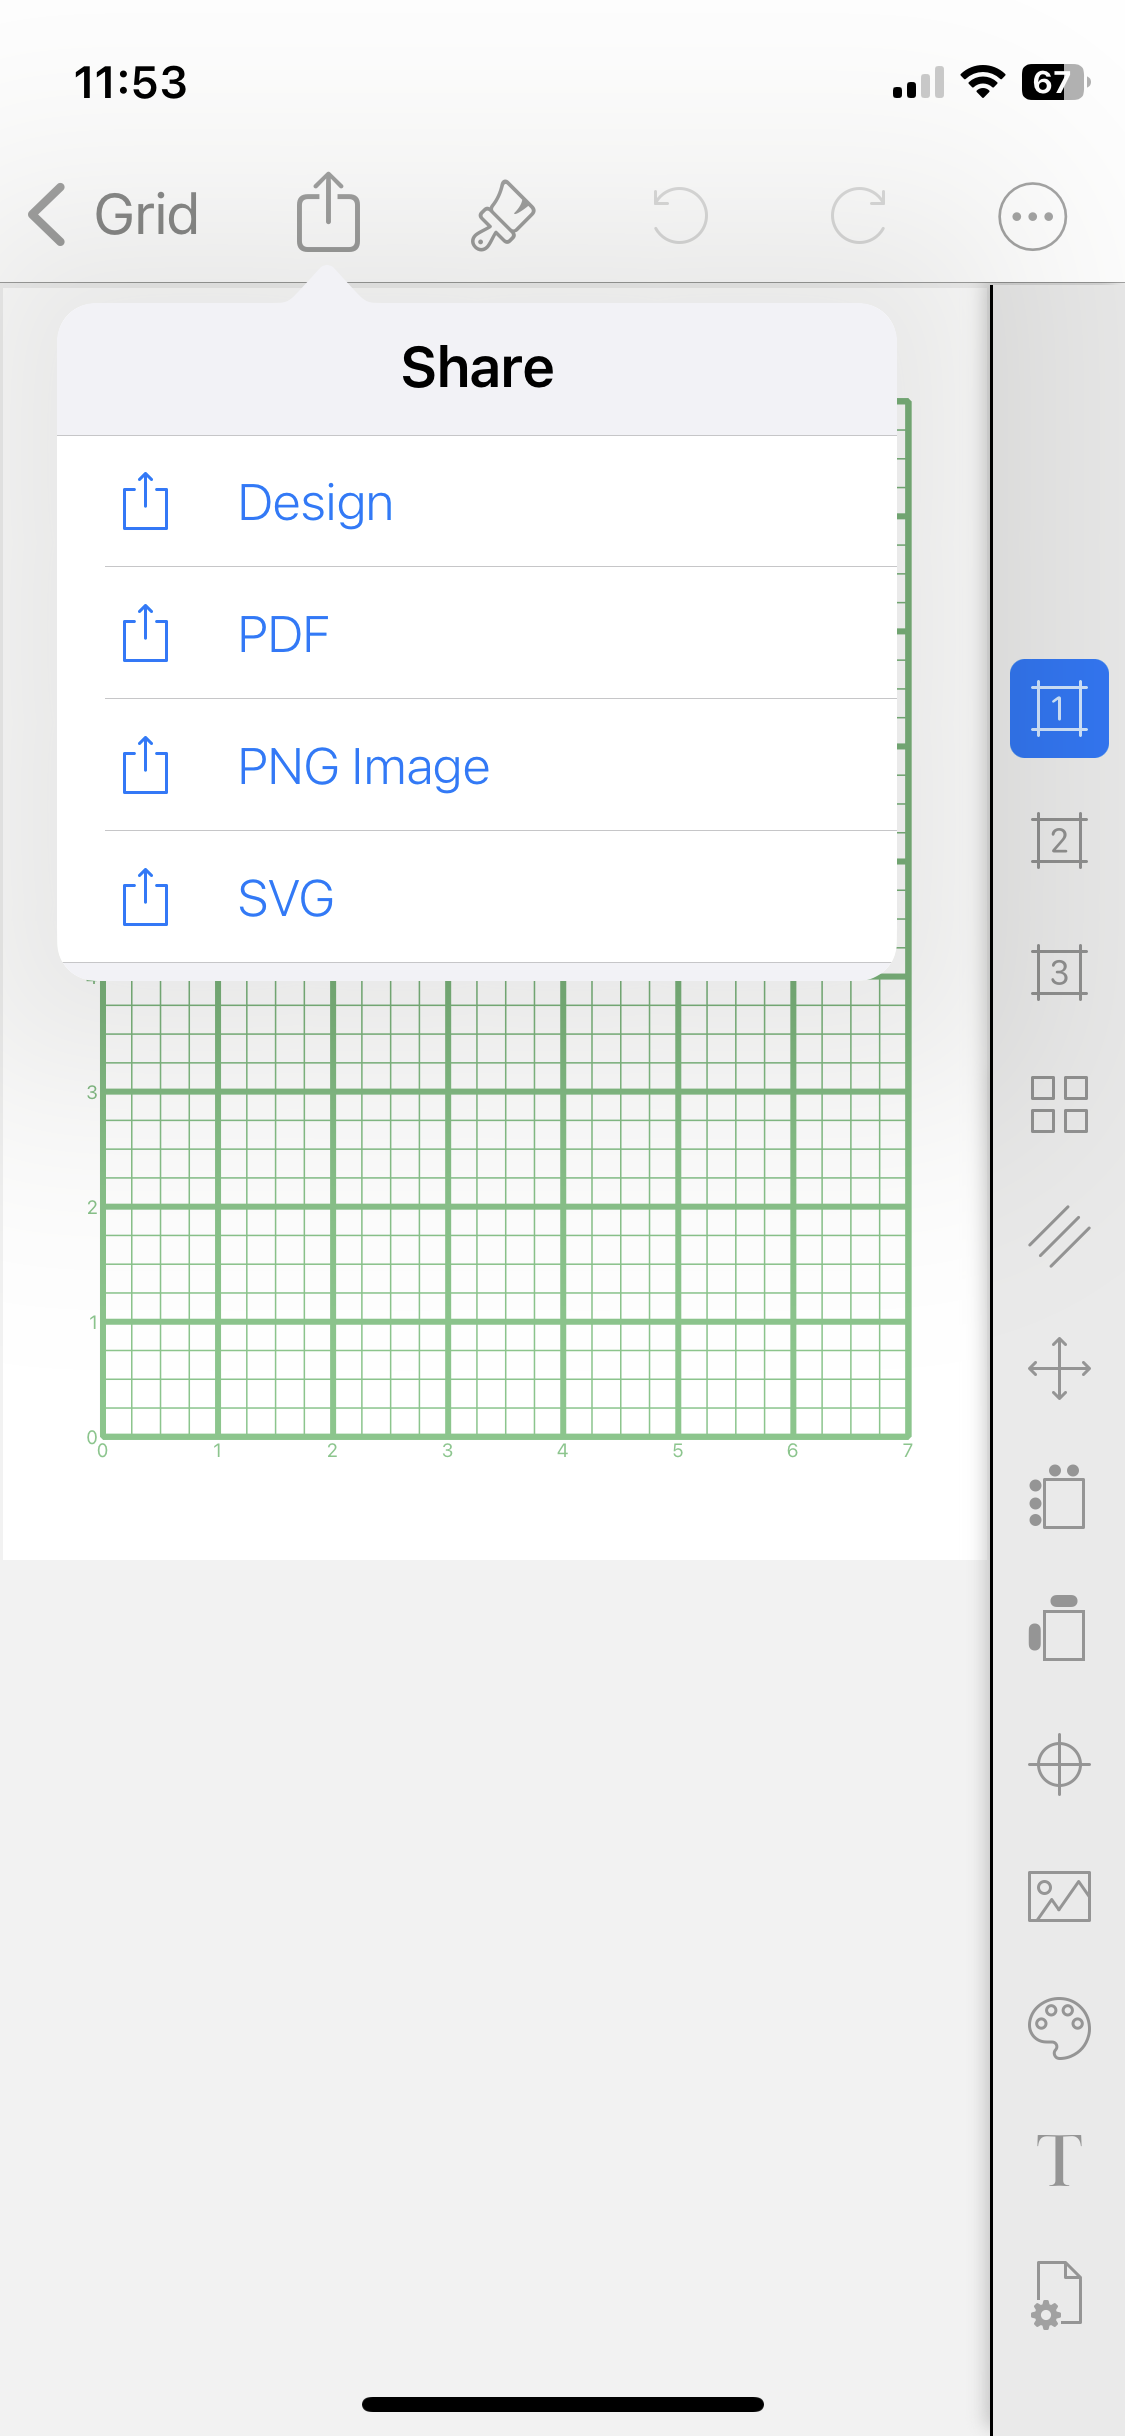Click the undo arrow

click(x=679, y=214)
